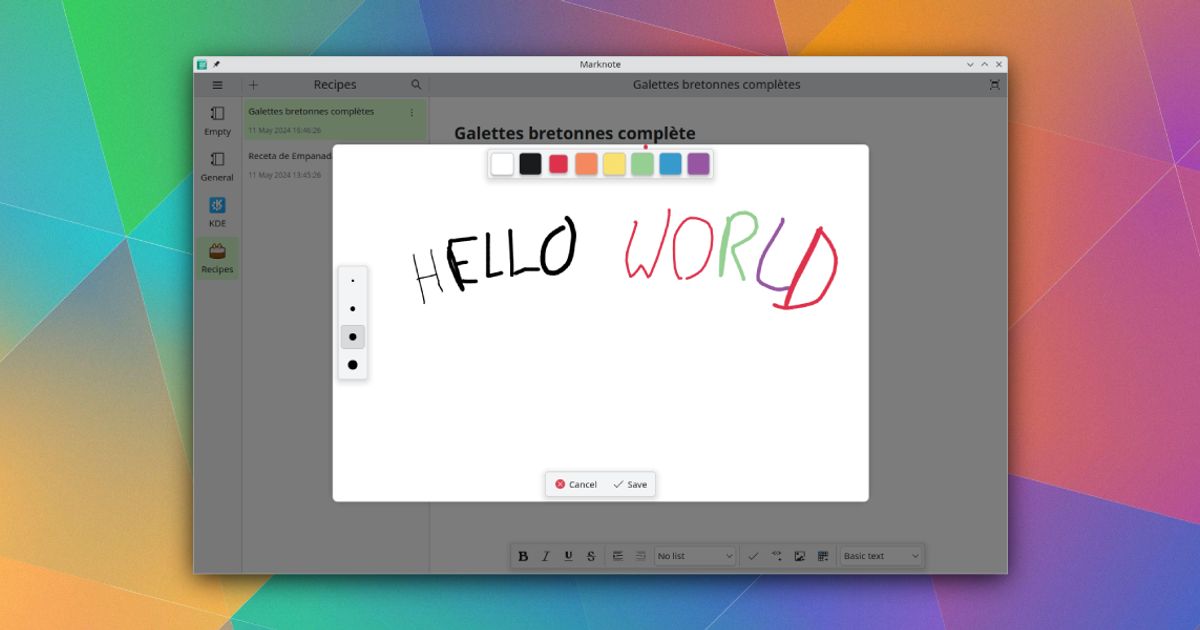Image resolution: width=1200 pixels, height=630 pixels.
Task: Click the Recipes header title
Action: 335,85
